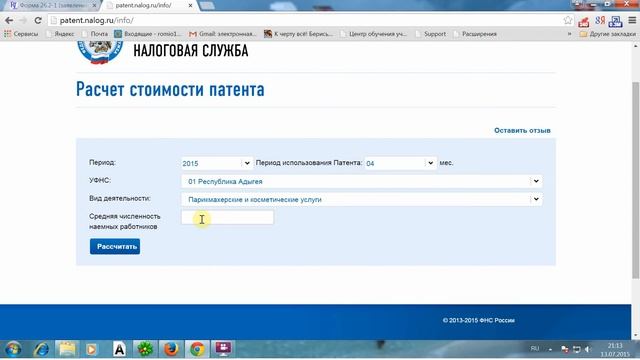Close the patent.nalog.ru/info/ tab

click(190, 5)
